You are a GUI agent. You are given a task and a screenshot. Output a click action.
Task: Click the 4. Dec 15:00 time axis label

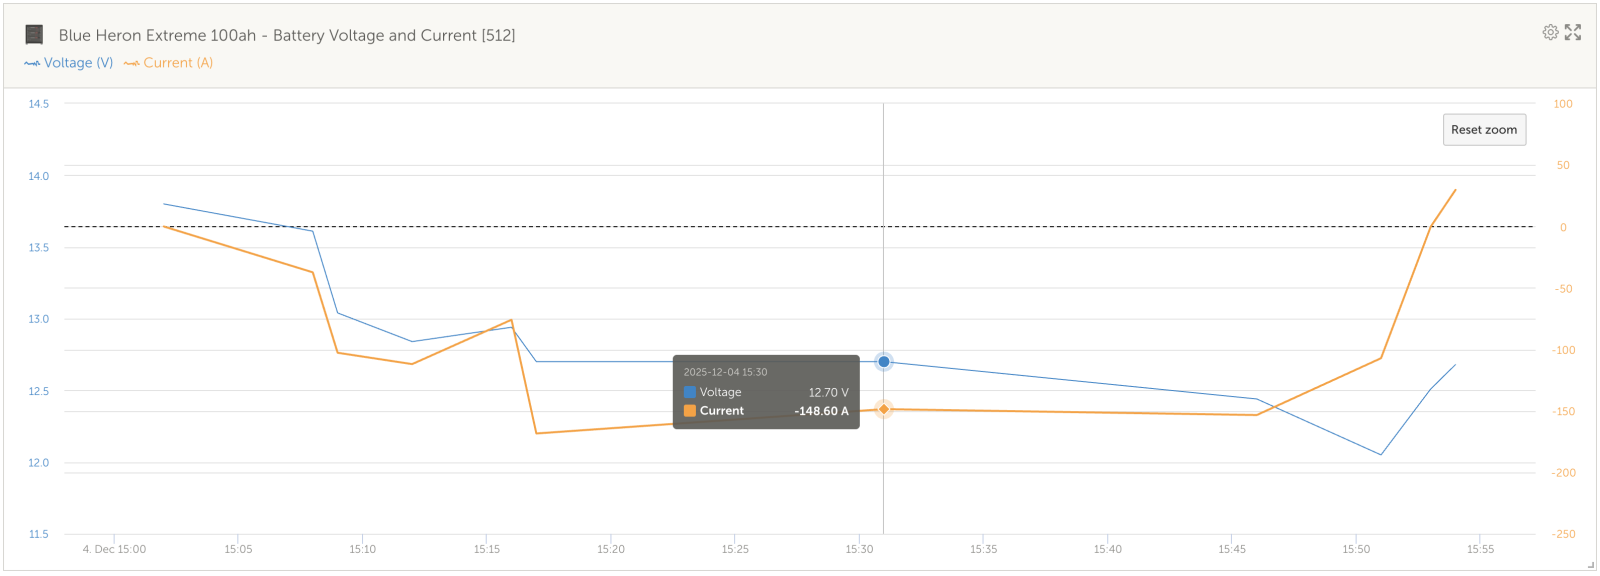click(114, 549)
